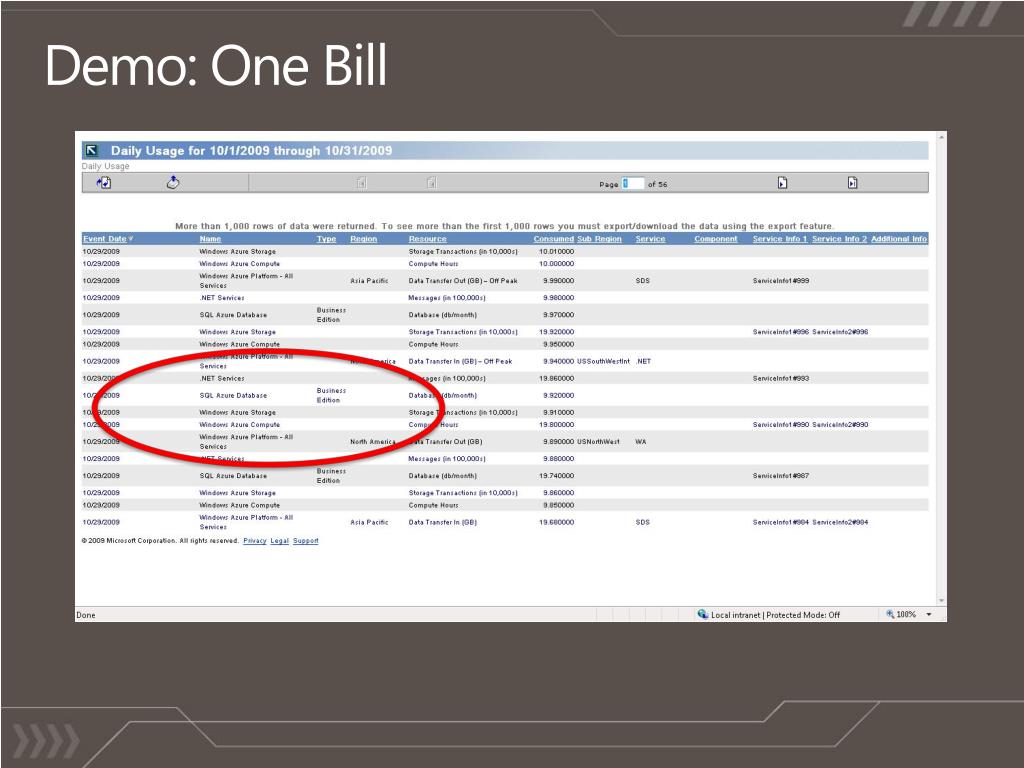This screenshot has width=1024, height=768.
Task: Click the greyed-out first page icon
Action: [362, 183]
